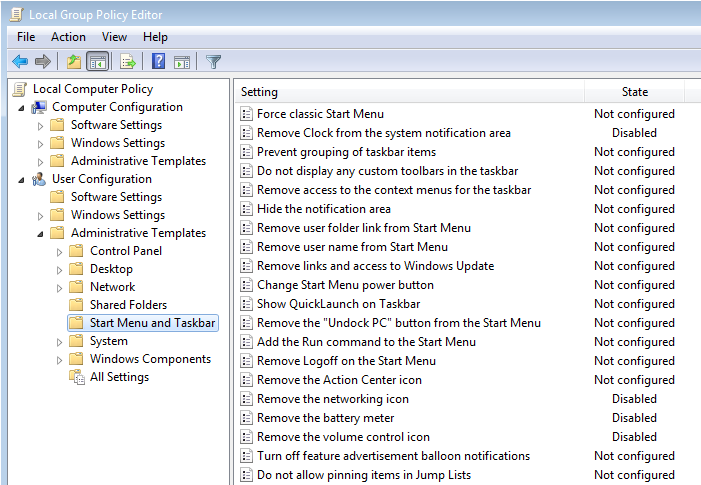Open the View menu
This screenshot has width=701, height=485.
click(114, 37)
